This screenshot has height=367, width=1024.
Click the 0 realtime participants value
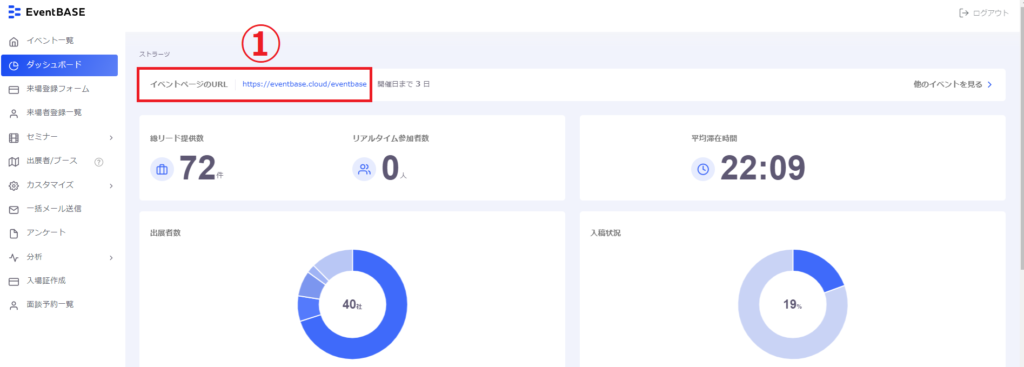390,169
